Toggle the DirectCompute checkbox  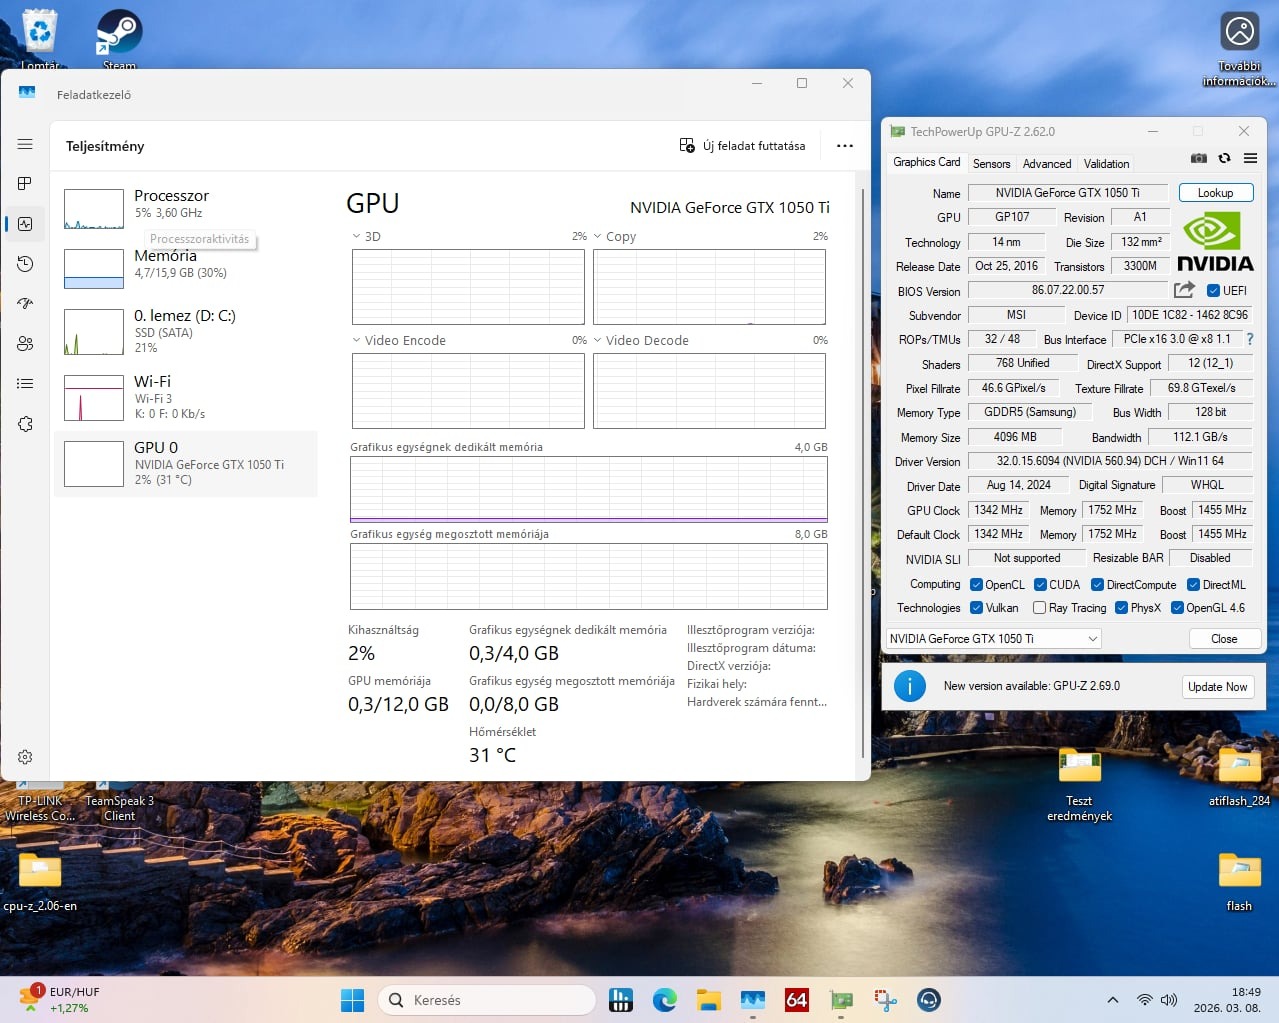click(x=1097, y=585)
